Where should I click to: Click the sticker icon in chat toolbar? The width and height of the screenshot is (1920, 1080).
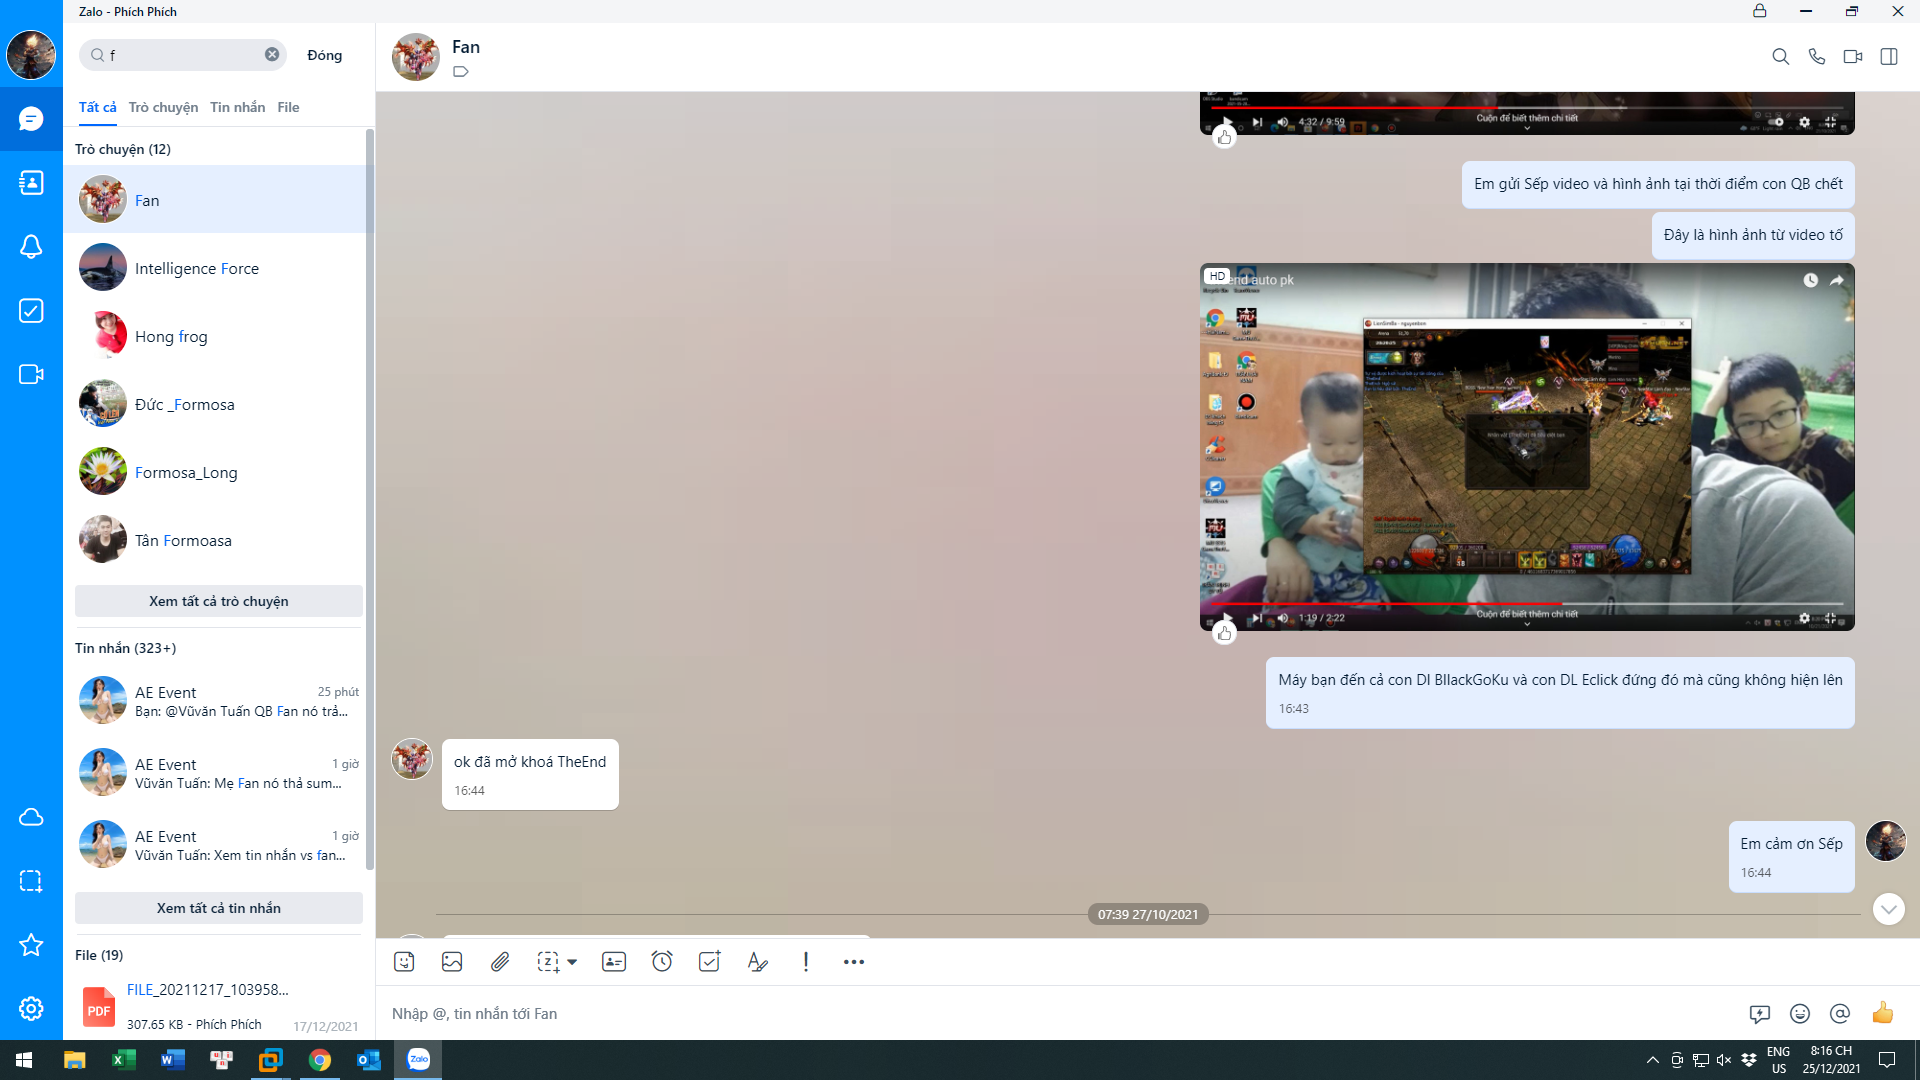[x=404, y=962]
